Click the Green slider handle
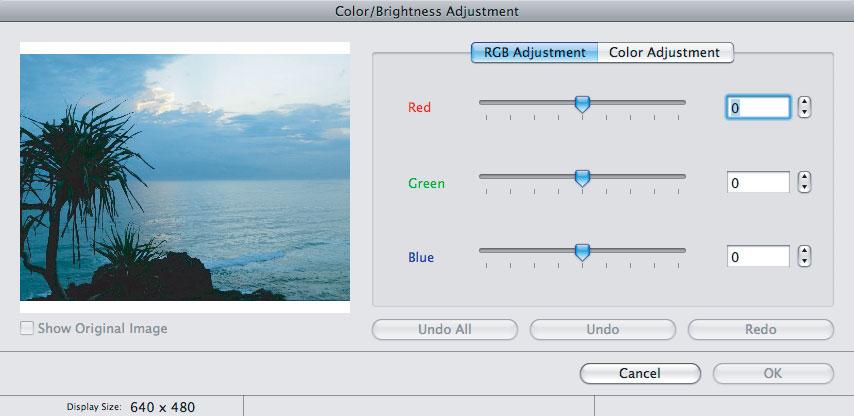 coord(582,178)
